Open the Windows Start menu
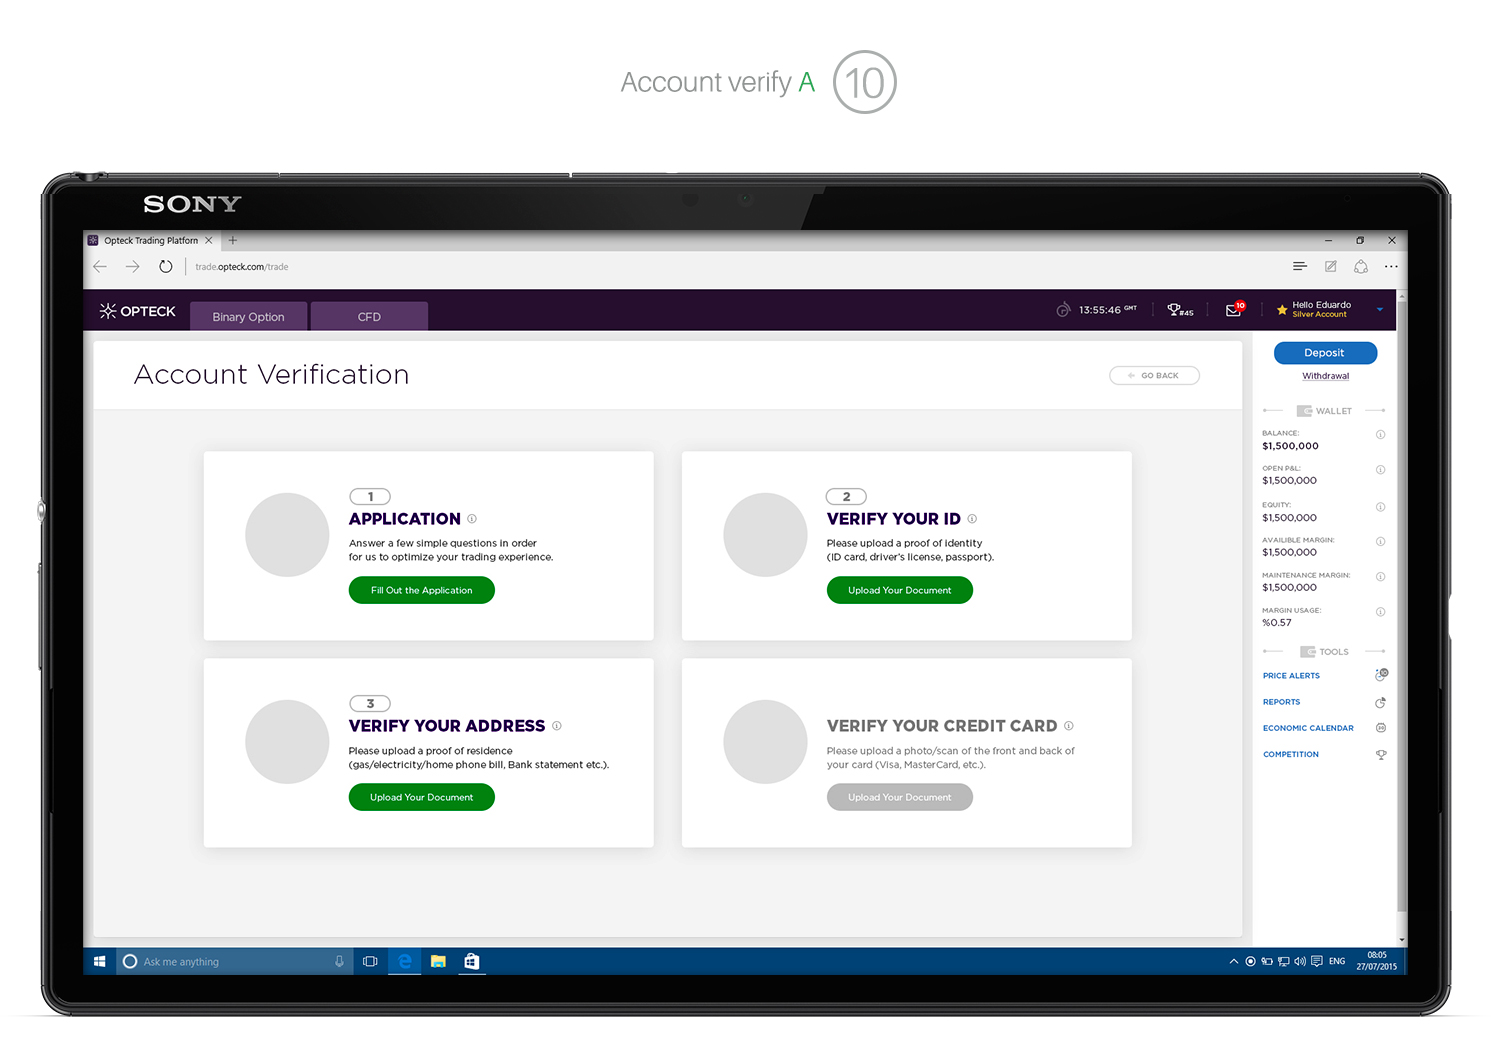Image resolution: width=1491 pixels, height=1057 pixels. point(100,961)
